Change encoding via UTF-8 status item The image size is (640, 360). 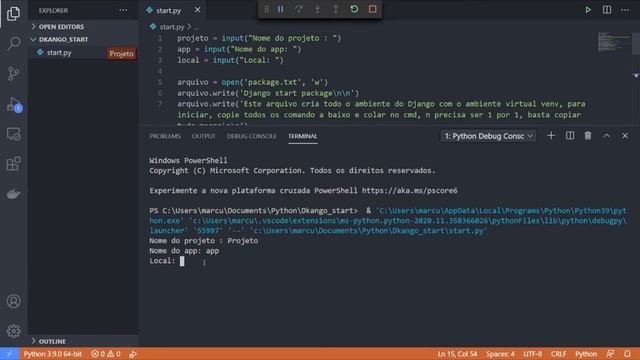[x=533, y=354]
